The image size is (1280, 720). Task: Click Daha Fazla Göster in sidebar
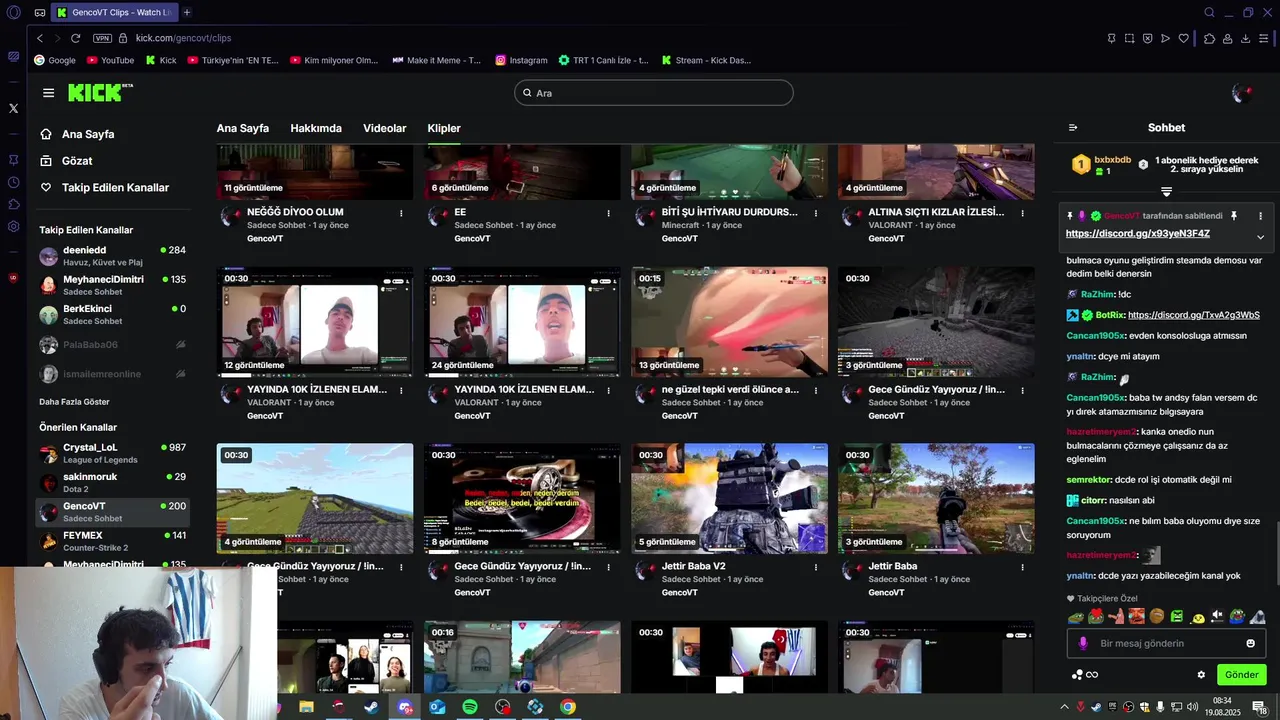pyautogui.click(x=74, y=401)
